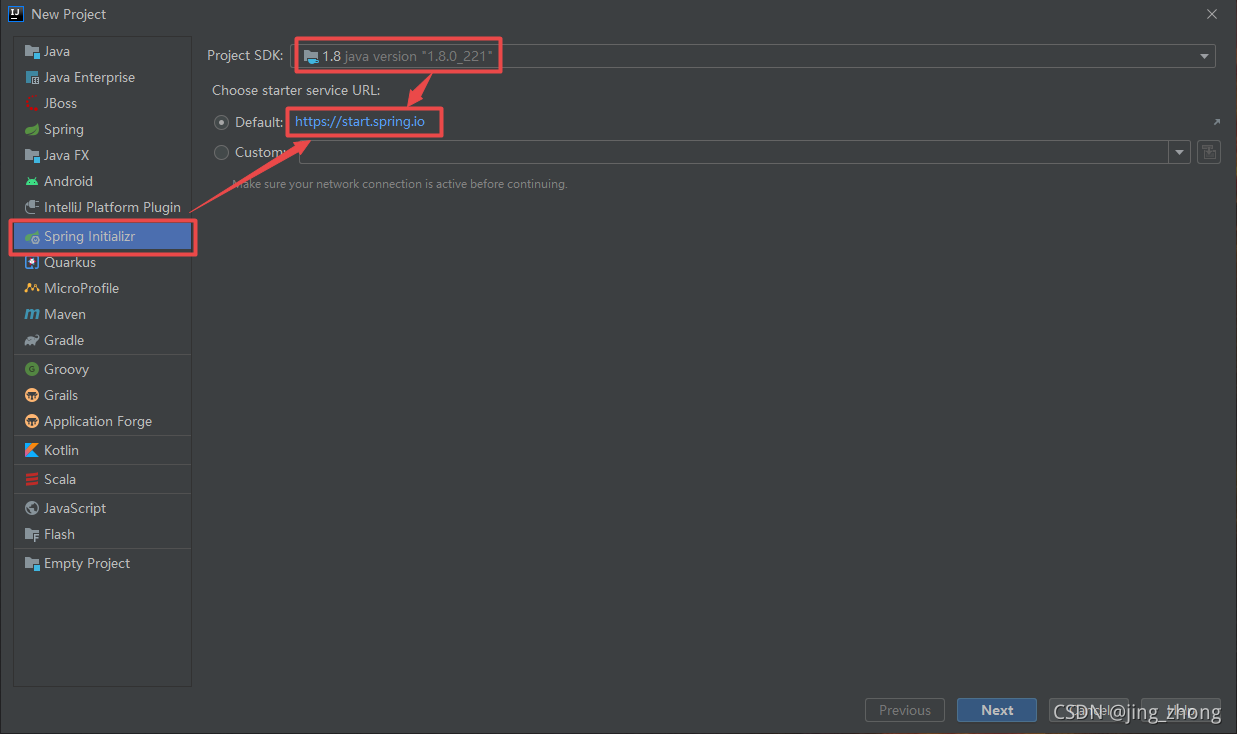Select Application Forge entry
Image resolution: width=1237 pixels, height=734 pixels.
[102, 421]
